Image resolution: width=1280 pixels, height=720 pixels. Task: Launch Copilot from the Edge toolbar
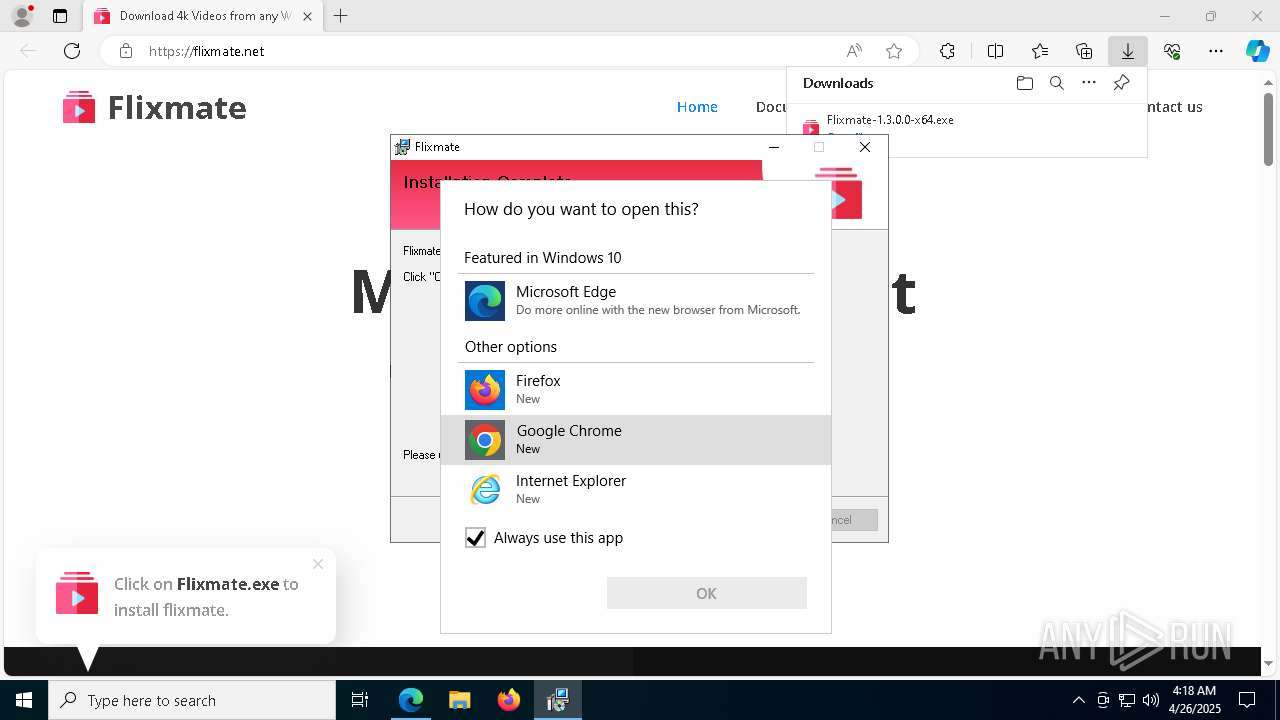[1257, 51]
